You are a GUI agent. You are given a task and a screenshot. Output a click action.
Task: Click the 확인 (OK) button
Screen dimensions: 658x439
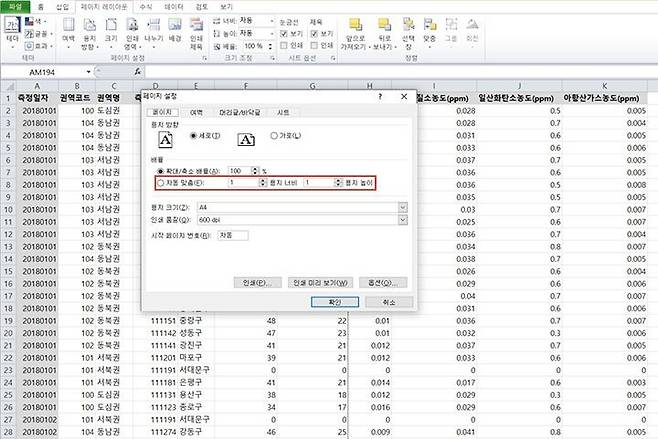335,301
